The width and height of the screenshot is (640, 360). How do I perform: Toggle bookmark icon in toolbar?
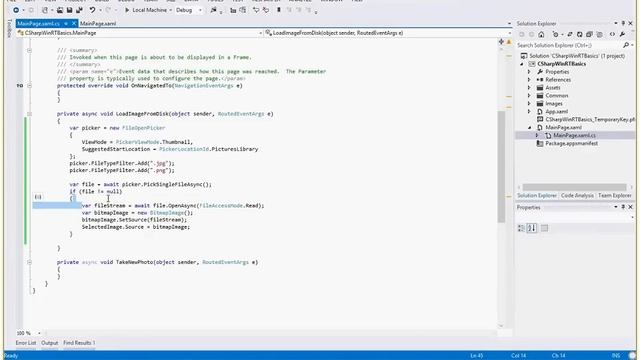tap(279, 10)
